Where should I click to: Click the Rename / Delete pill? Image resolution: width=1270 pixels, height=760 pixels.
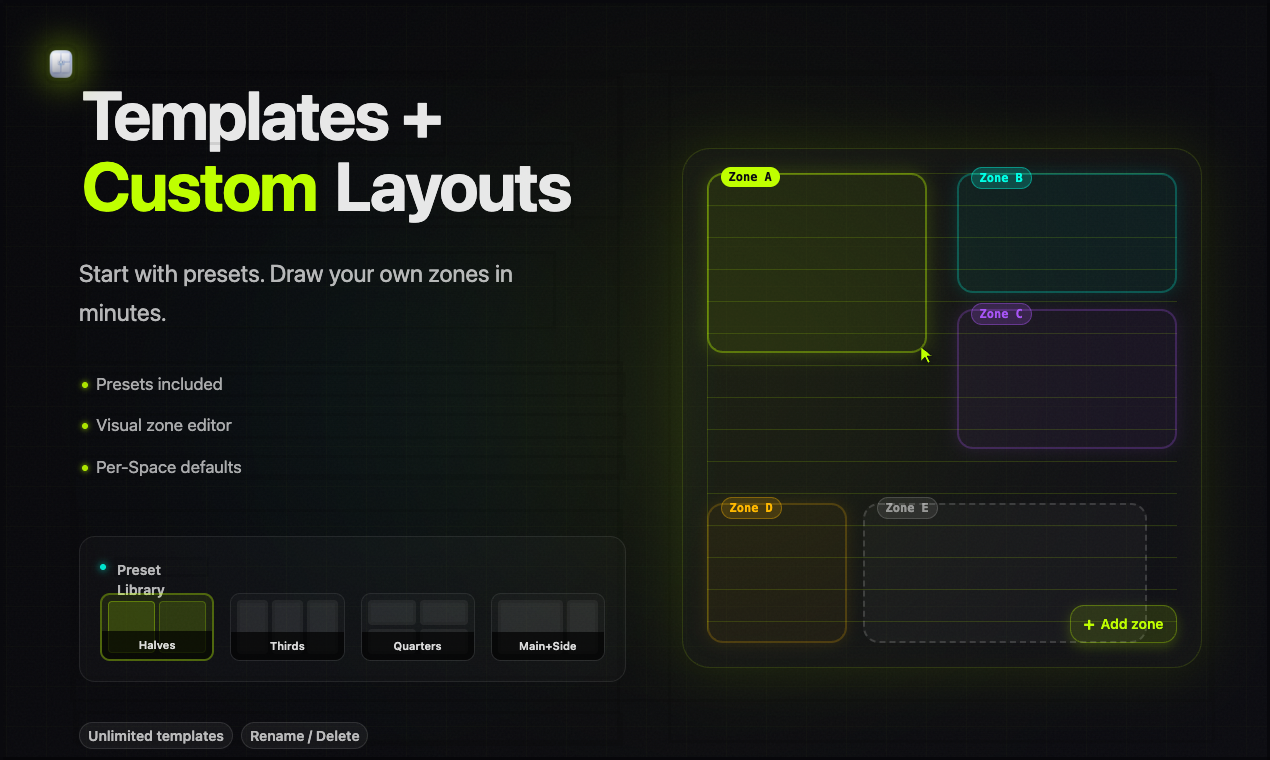point(304,735)
